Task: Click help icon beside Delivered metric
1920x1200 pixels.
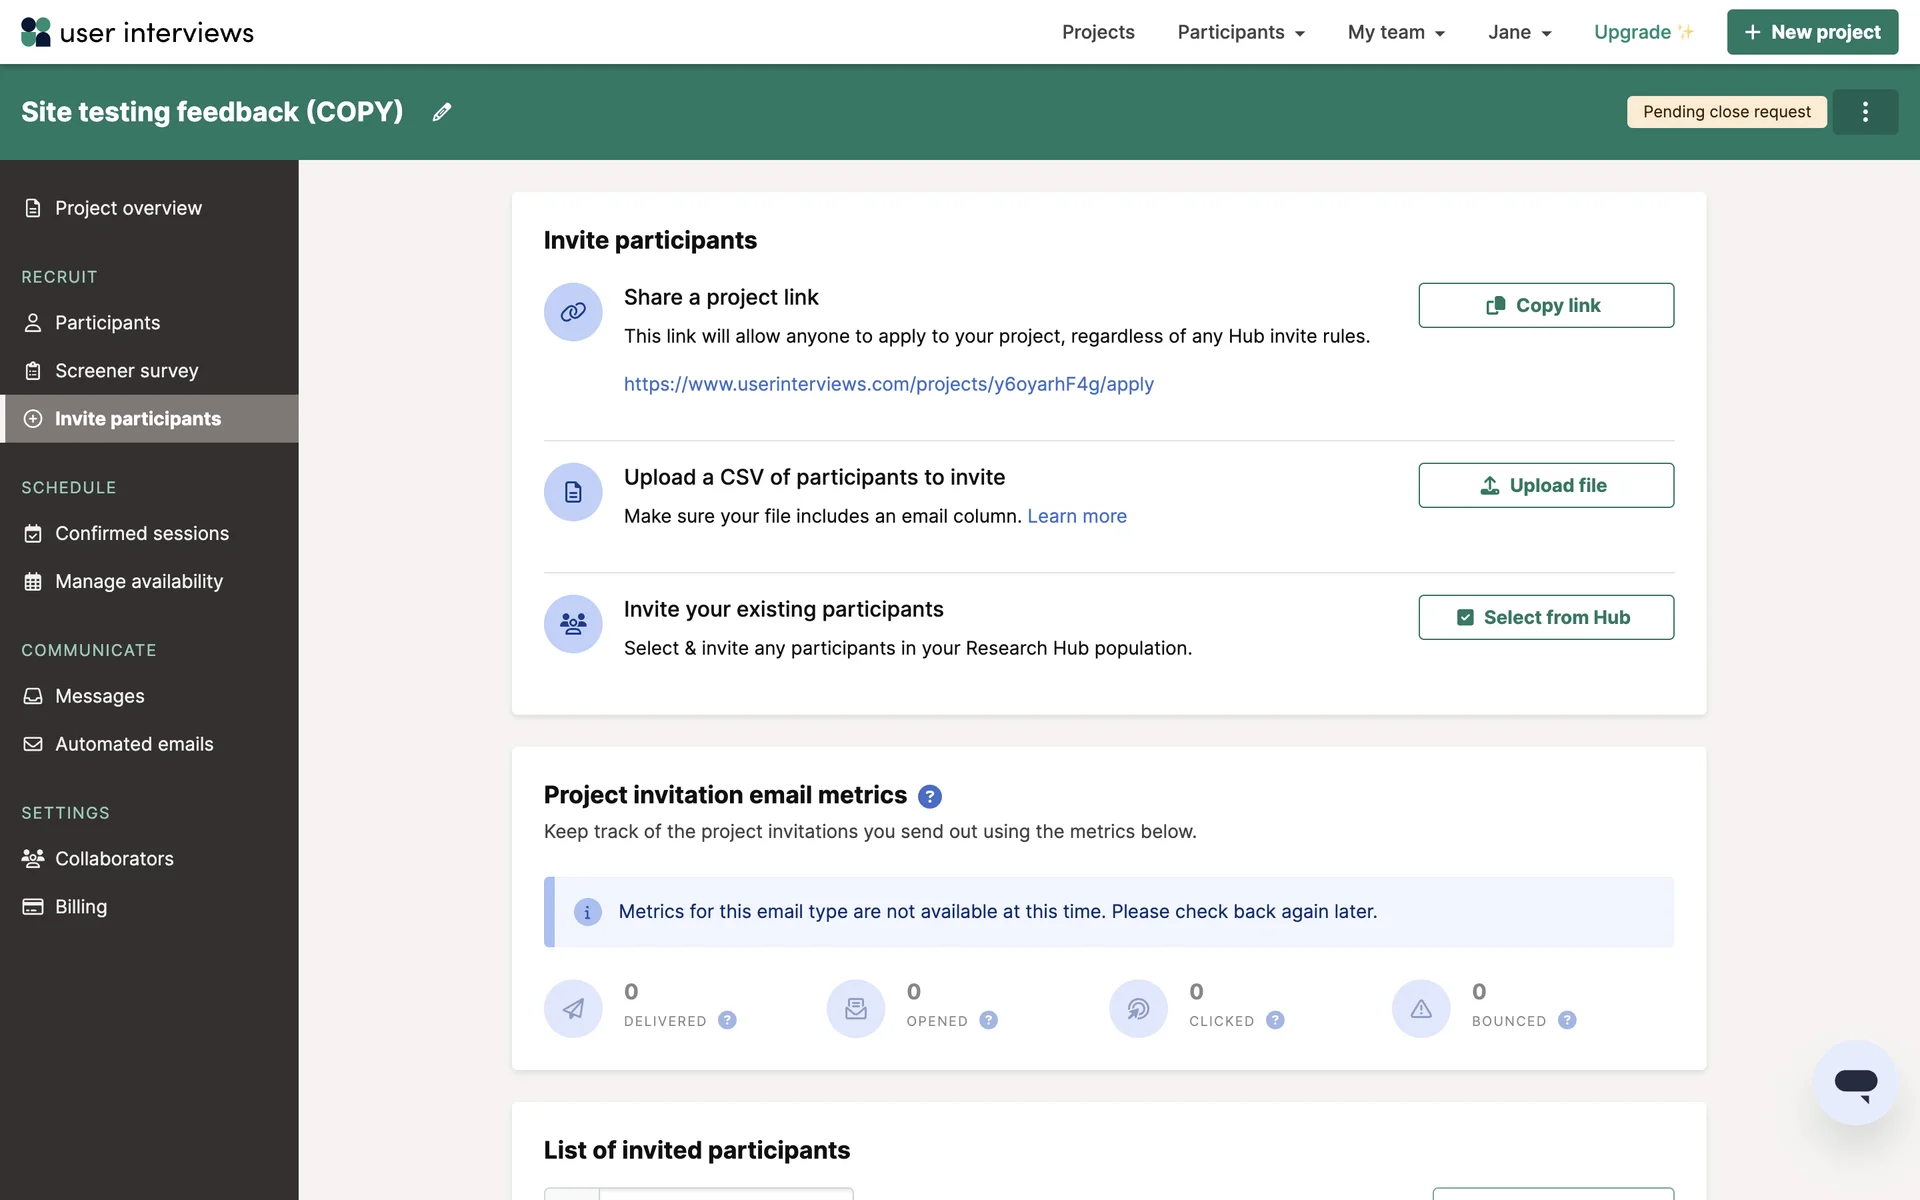Action: point(727,1020)
